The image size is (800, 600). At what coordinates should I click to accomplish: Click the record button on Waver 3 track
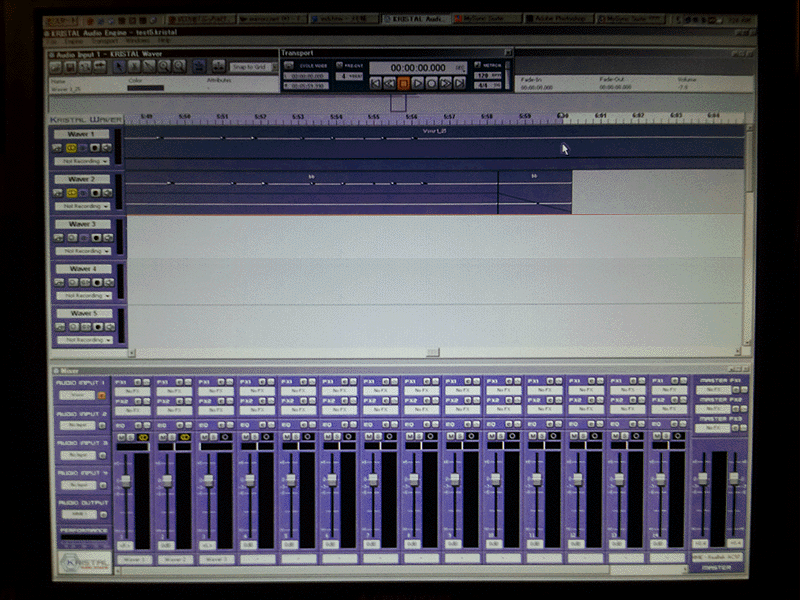(x=96, y=237)
